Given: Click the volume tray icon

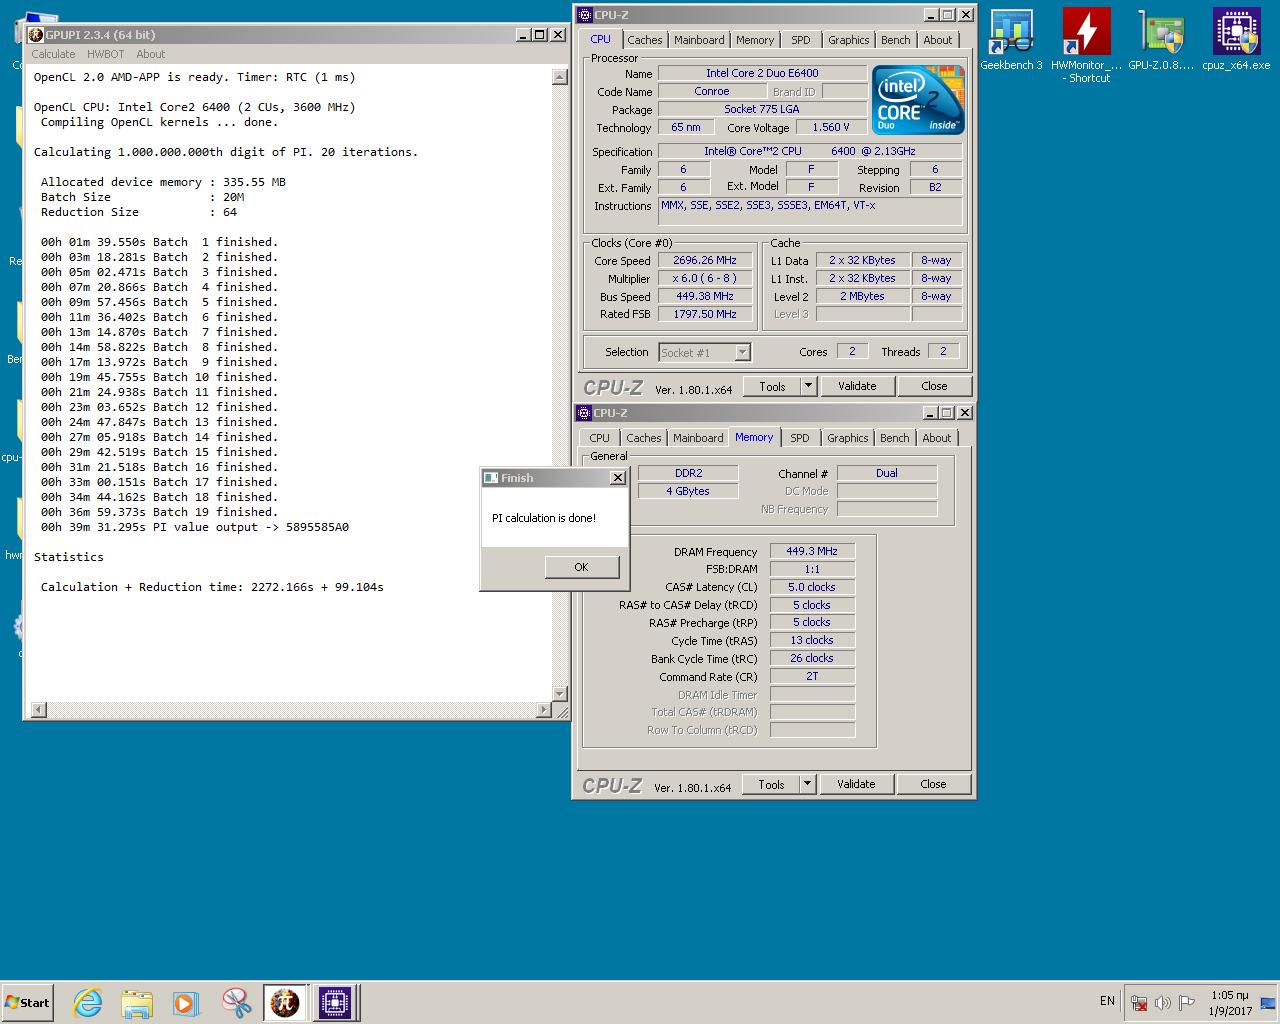Looking at the screenshot, I should tap(1162, 1002).
